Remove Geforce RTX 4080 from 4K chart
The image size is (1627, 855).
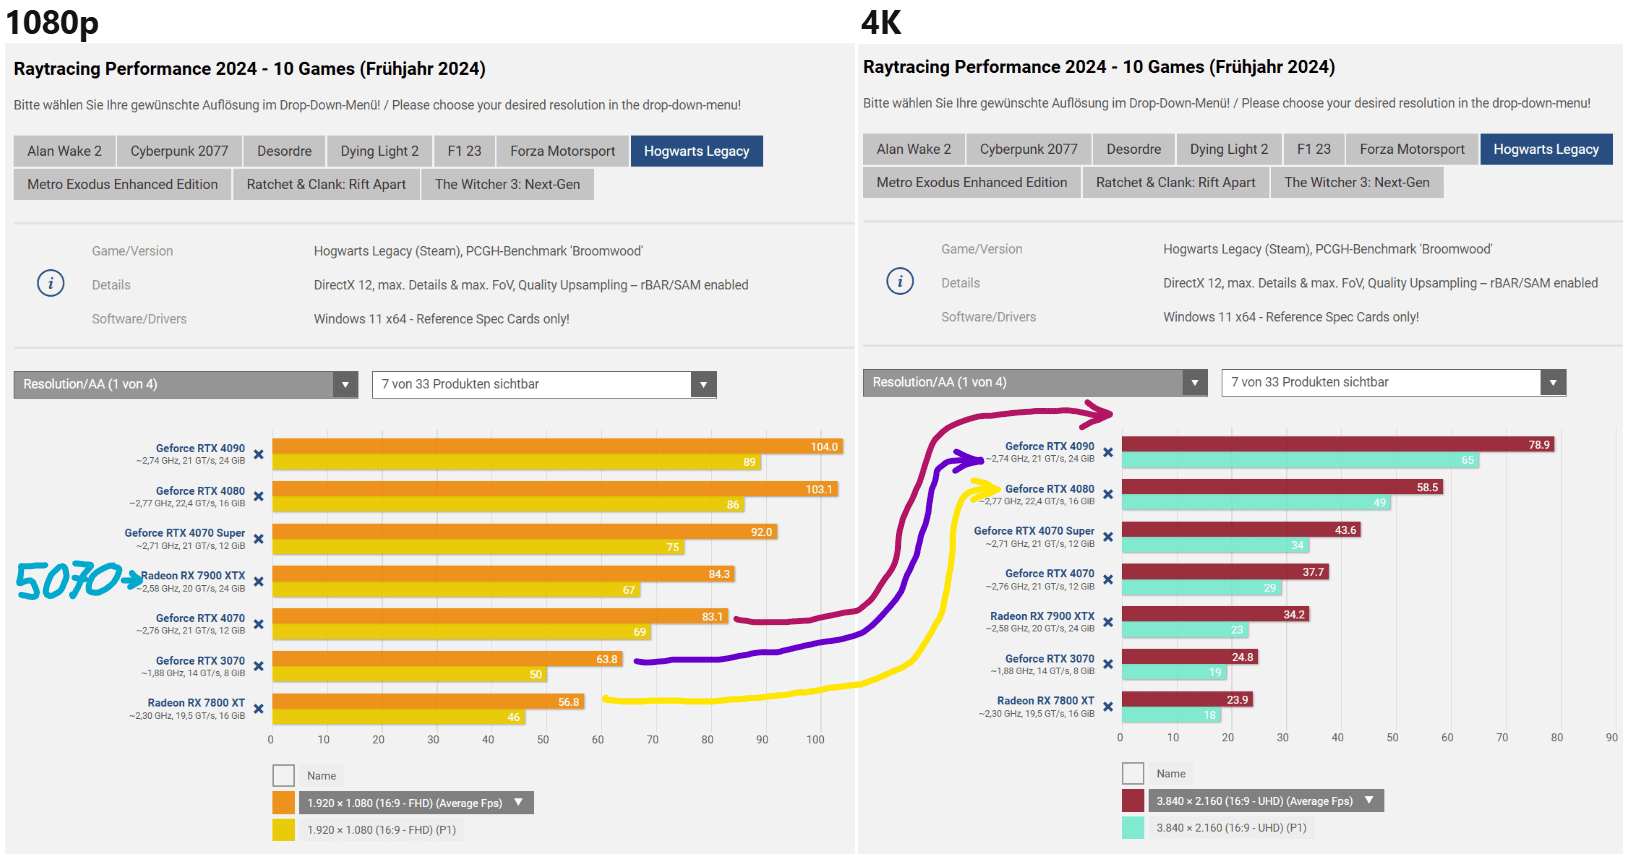pos(1108,495)
